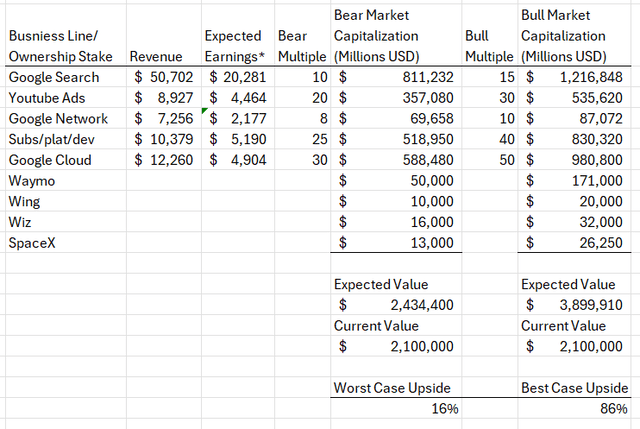Select the bear Expected Value cell 2,434,400
The width and height of the screenshot is (640, 429).
coord(396,305)
